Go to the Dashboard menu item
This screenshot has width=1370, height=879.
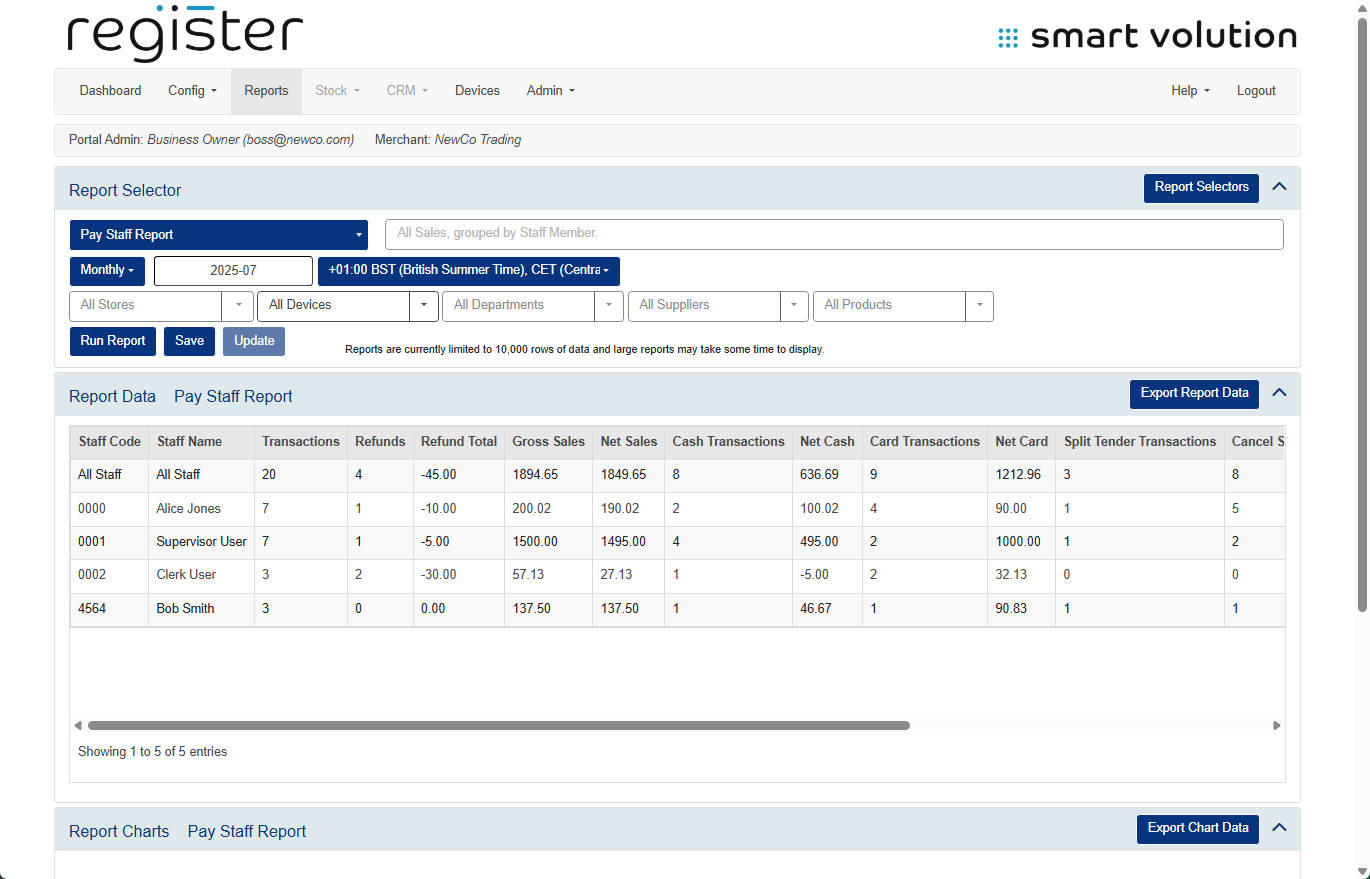click(x=111, y=91)
